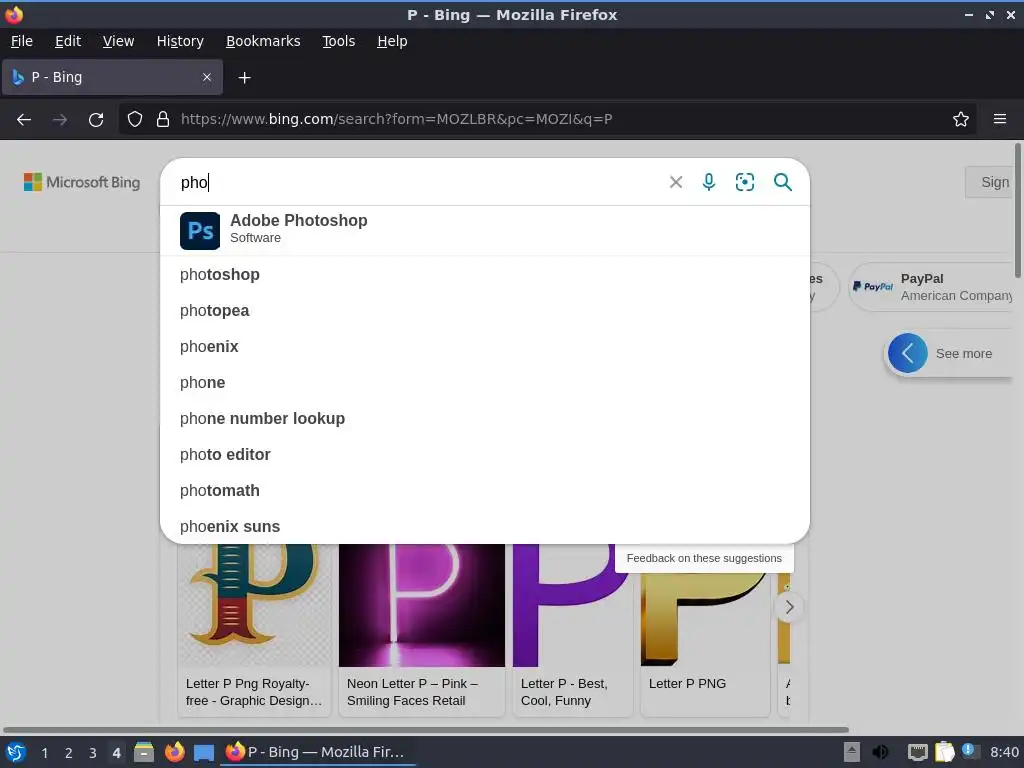Open the Edit menu
Image resolution: width=1024 pixels, height=768 pixels.
[68, 41]
